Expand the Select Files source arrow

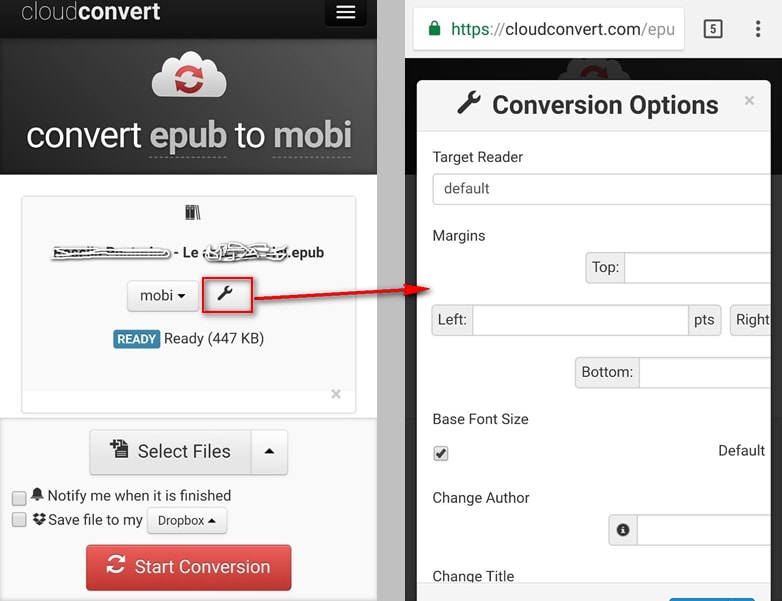click(269, 452)
